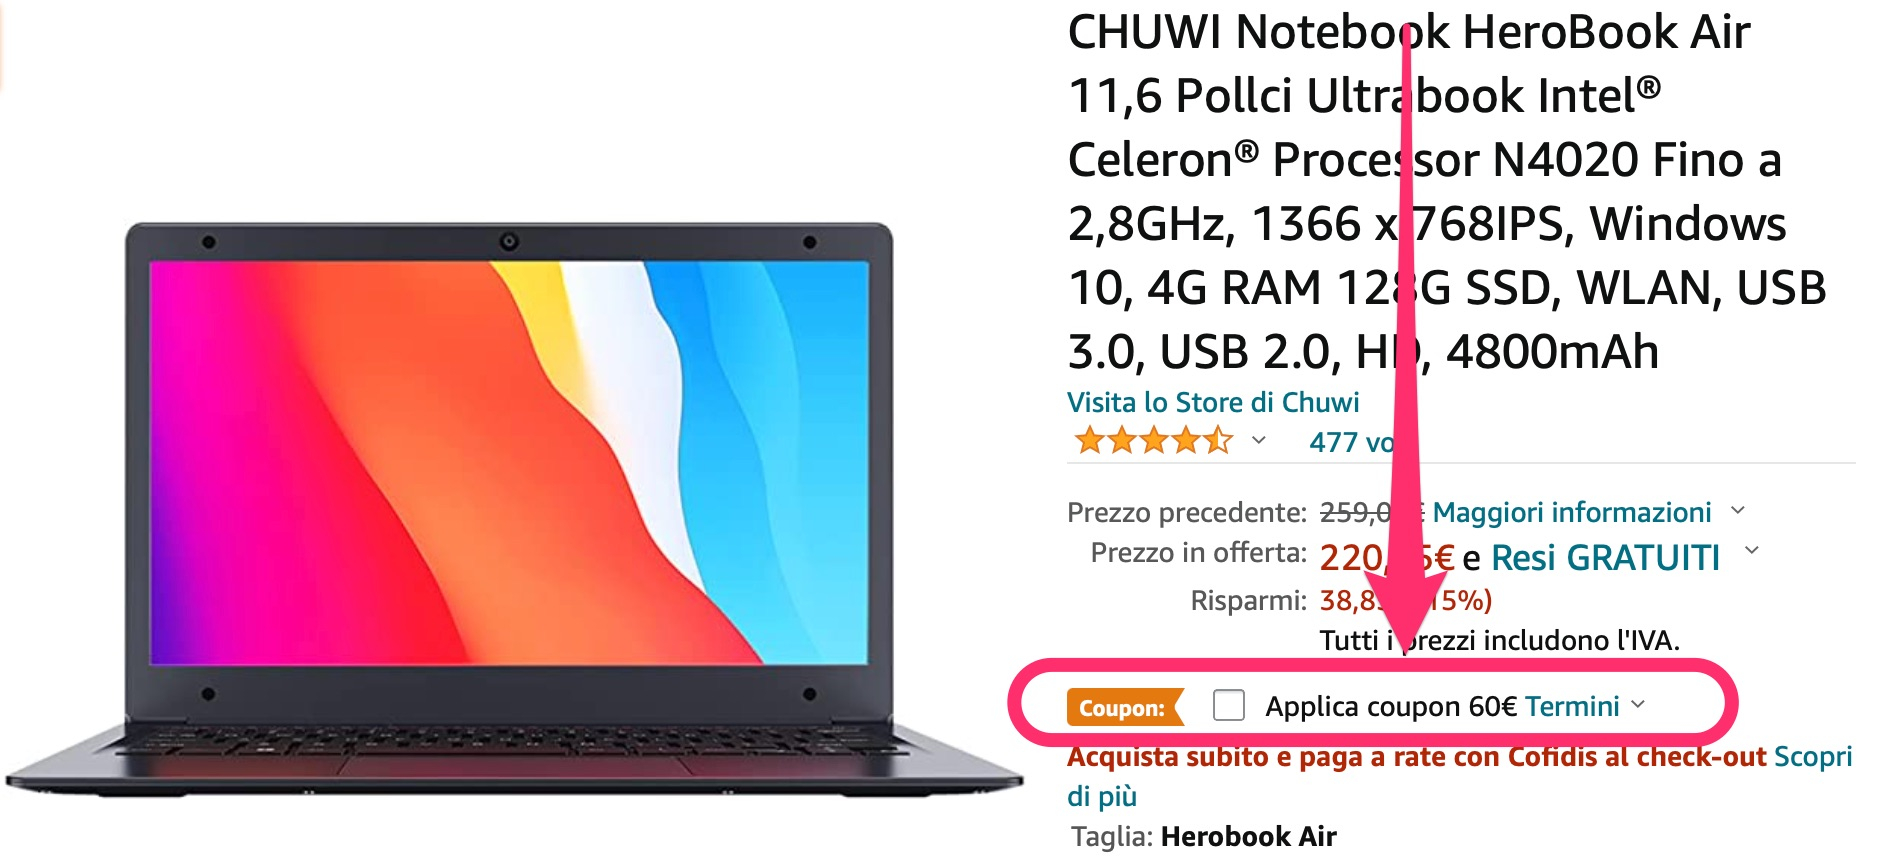Tick the Applica coupon 60€ checkbox
Image resolution: width=1904 pixels, height=861 pixels.
click(x=1228, y=706)
